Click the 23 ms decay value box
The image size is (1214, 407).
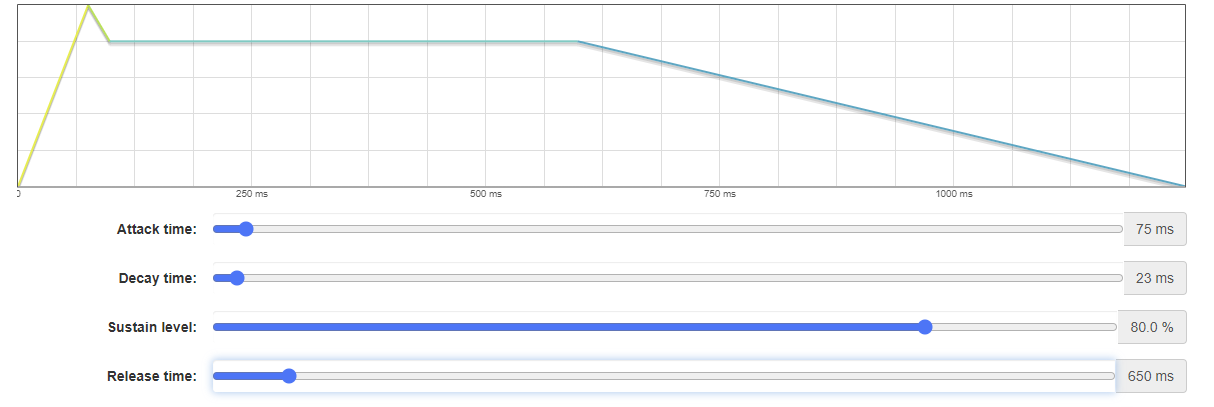point(1155,278)
